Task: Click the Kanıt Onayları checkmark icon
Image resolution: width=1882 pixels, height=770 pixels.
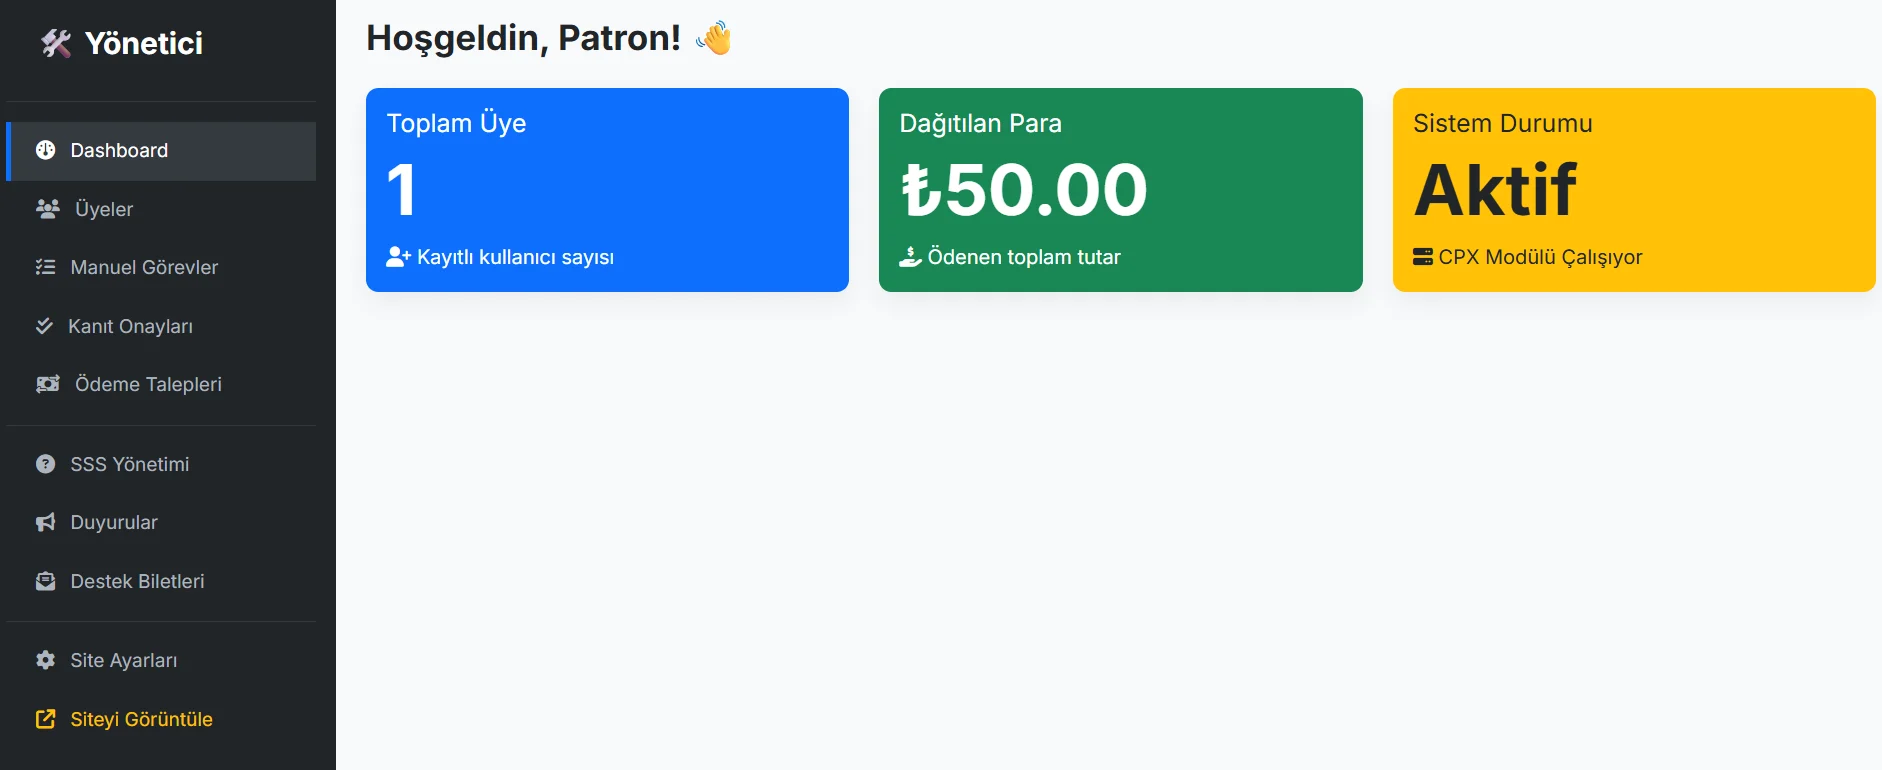Action: (x=44, y=326)
